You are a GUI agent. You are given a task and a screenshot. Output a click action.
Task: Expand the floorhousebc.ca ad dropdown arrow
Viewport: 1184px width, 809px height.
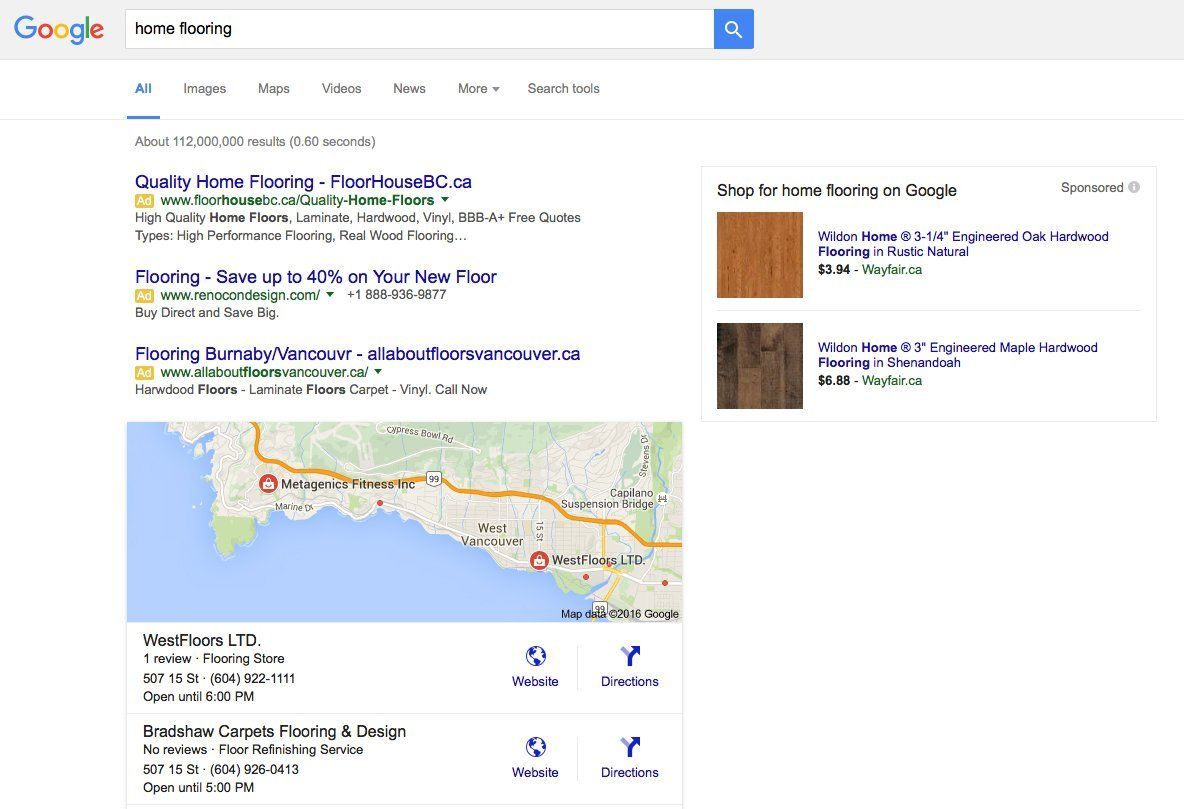click(x=445, y=200)
